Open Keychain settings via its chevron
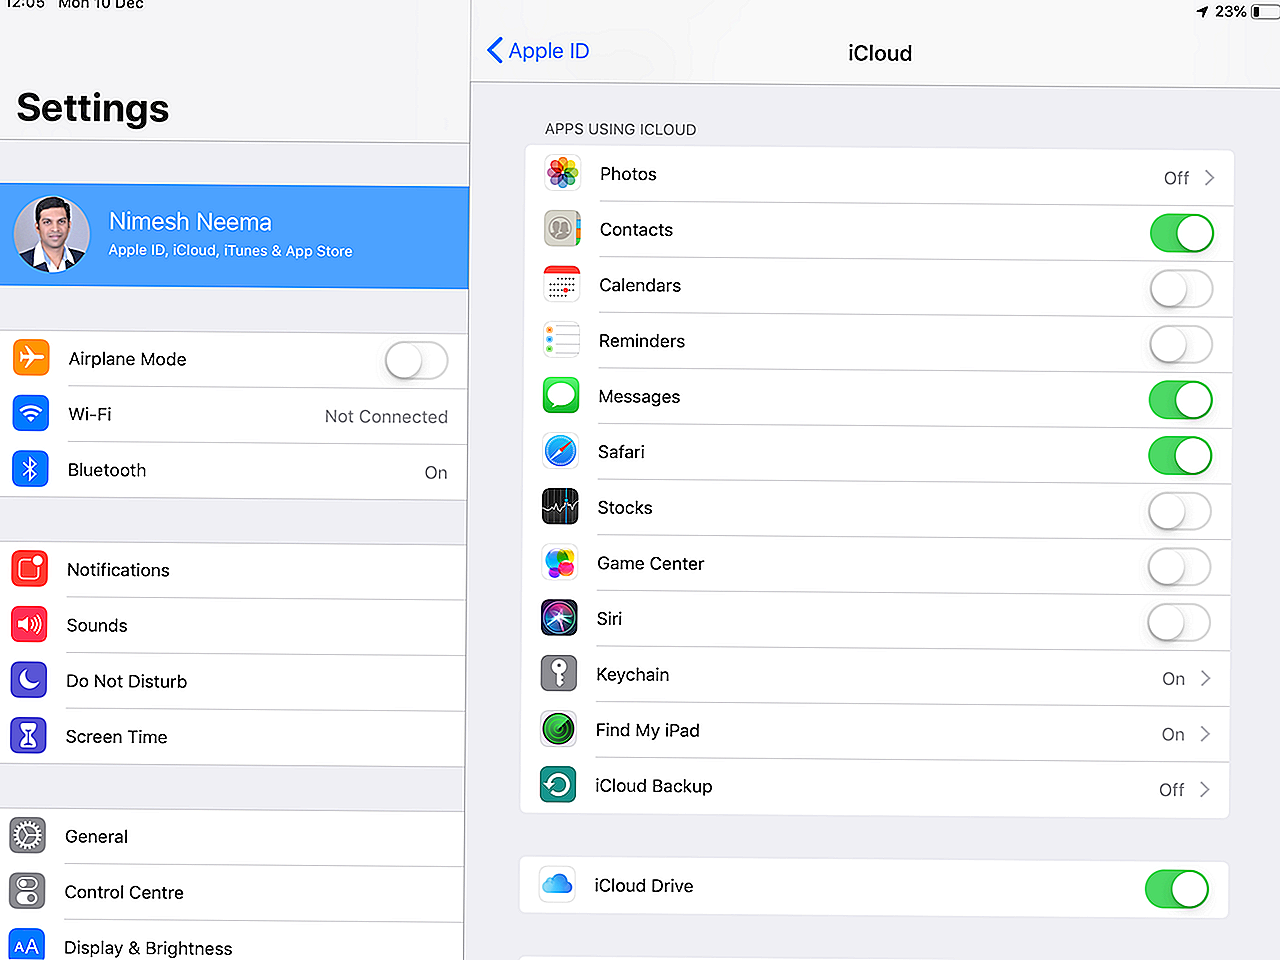Screen dimensions: 1280x960 (x=1205, y=678)
